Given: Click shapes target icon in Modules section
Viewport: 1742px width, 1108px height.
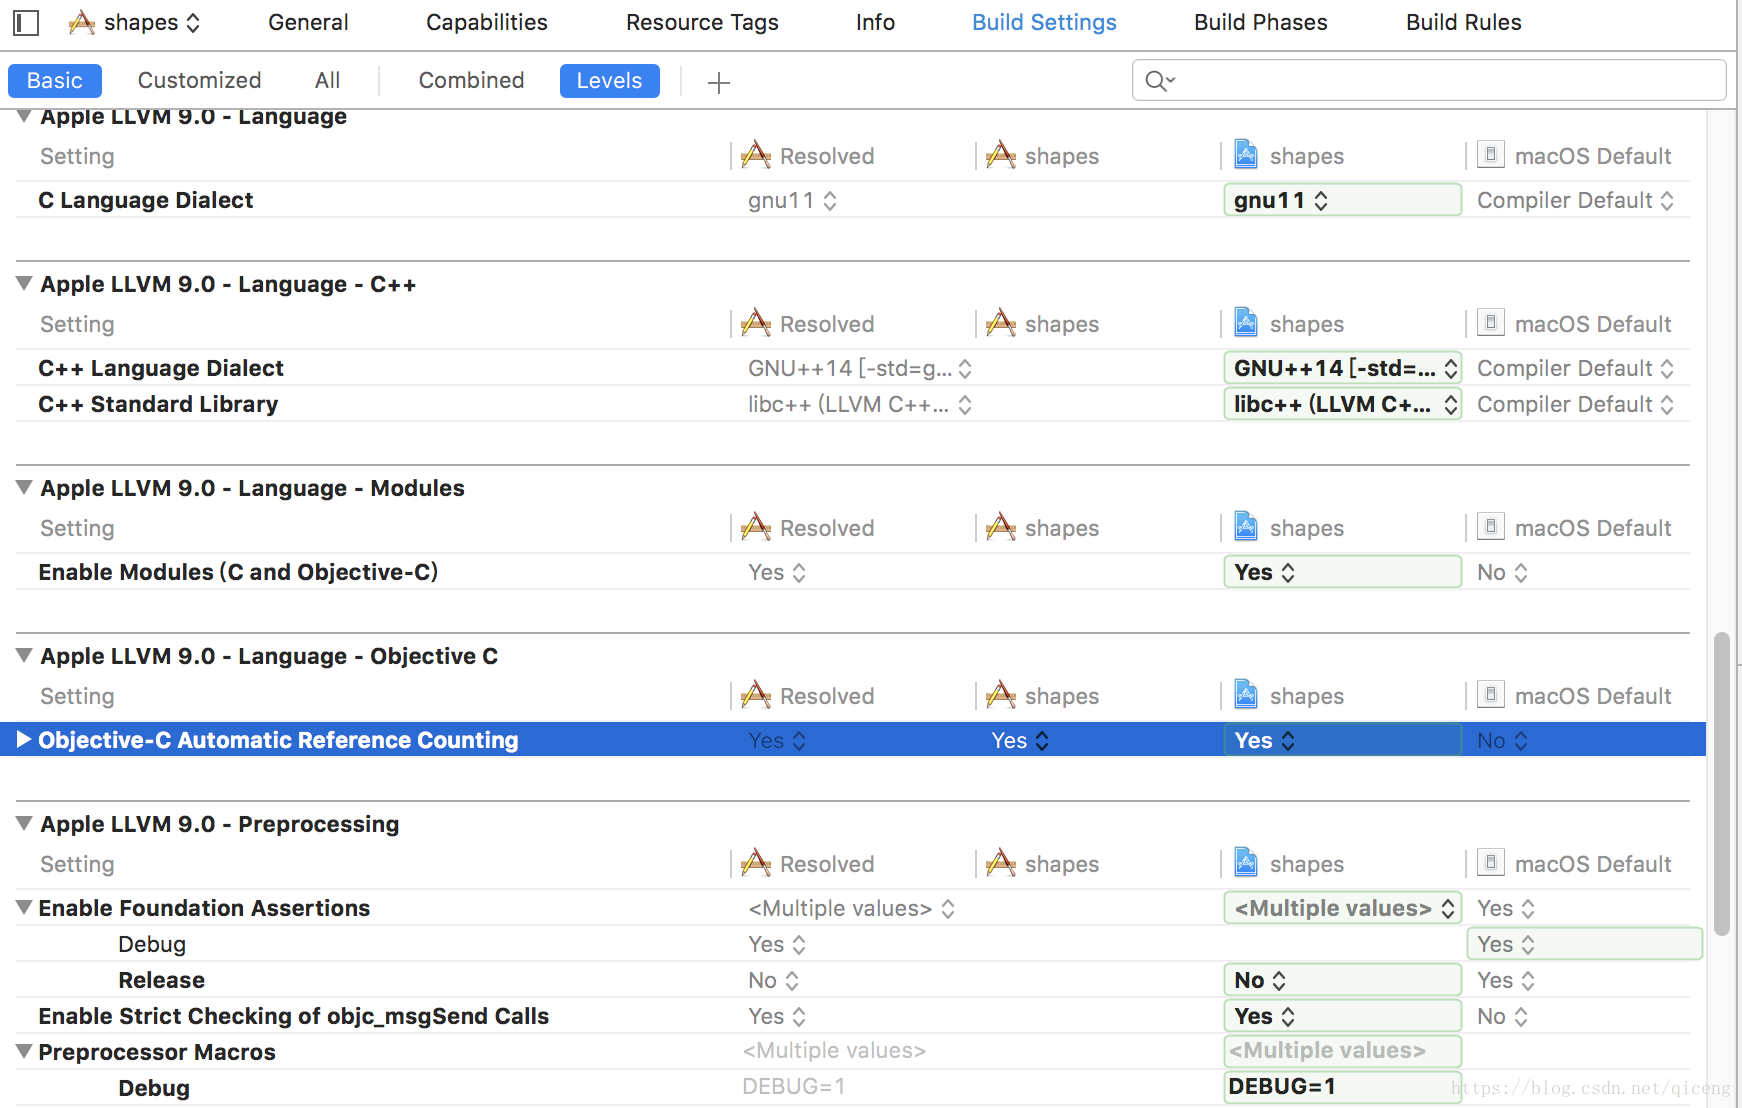Looking at the screenshot, I should (1001, 527).
